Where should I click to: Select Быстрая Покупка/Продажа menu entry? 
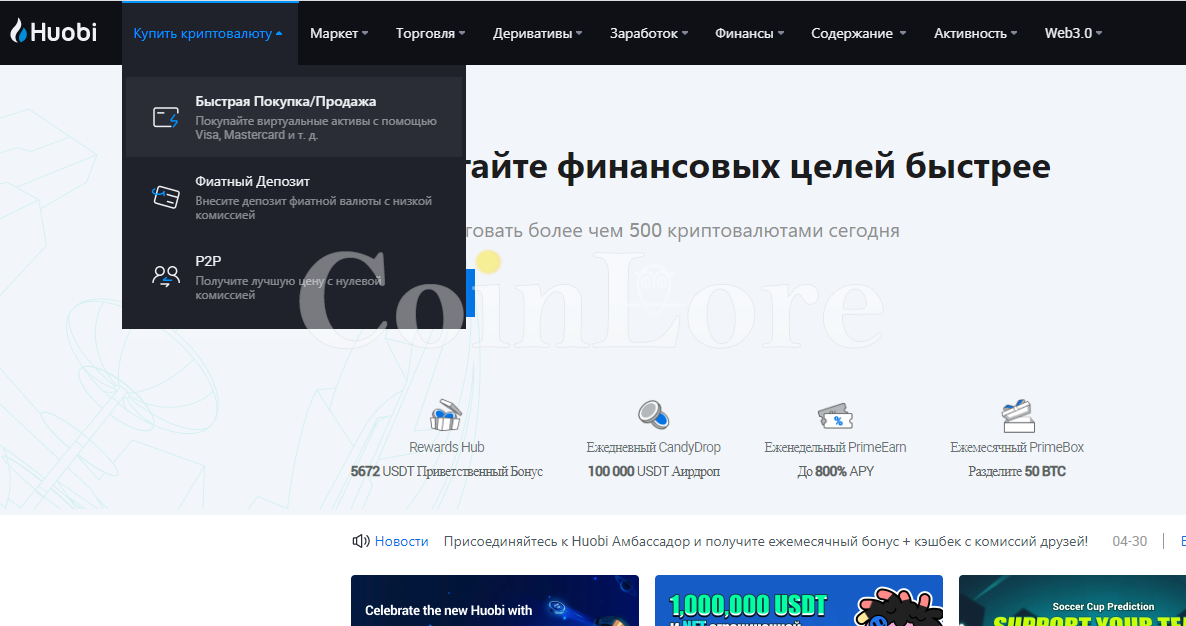tap(293, 117)
